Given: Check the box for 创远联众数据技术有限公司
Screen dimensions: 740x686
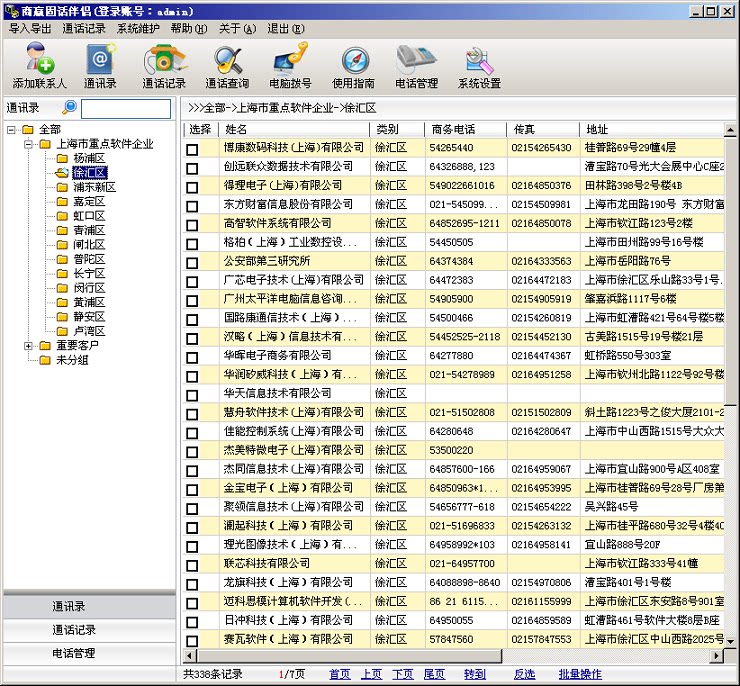Looking at the screenshot, I should [192, 168].
